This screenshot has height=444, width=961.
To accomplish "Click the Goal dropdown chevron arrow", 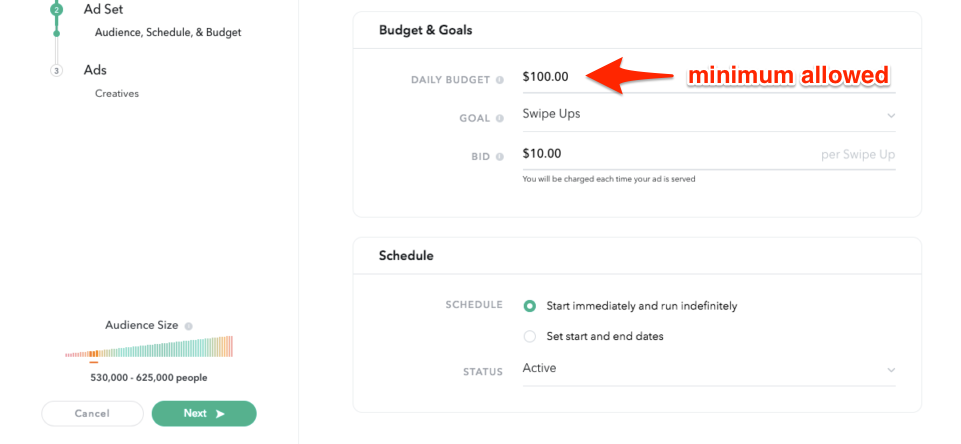I will point(891,116).
